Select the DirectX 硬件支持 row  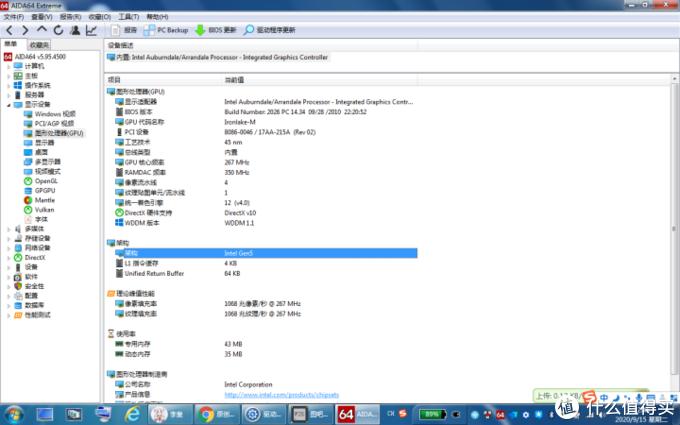tap(266, 213)
